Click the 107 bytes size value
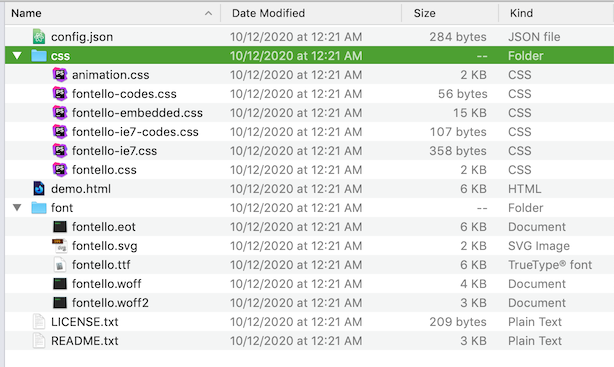This screenshot has height=367, width=614. coord(458,132)
